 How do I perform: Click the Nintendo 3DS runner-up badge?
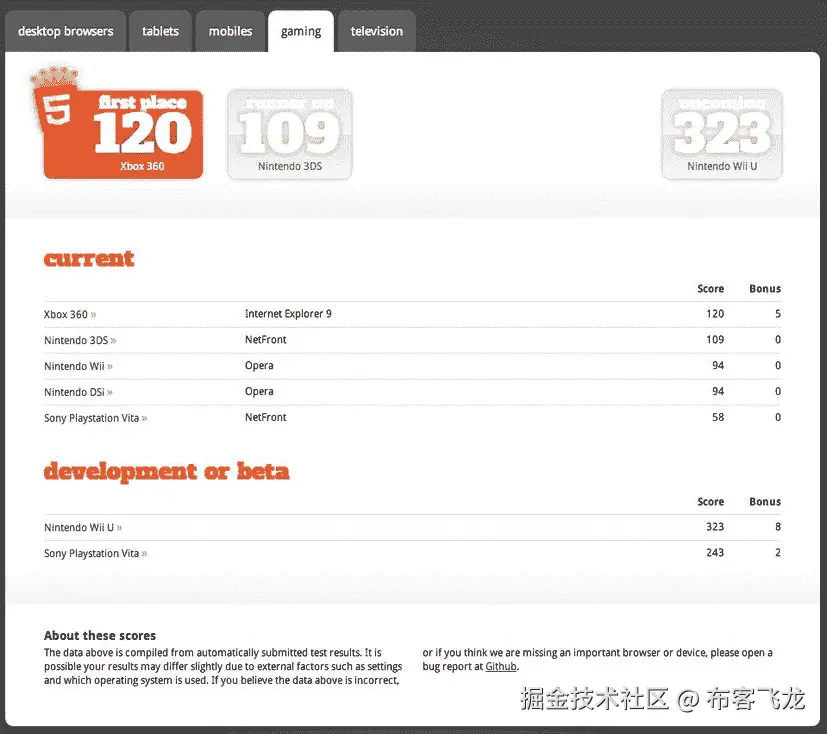(x=290, y=134)
